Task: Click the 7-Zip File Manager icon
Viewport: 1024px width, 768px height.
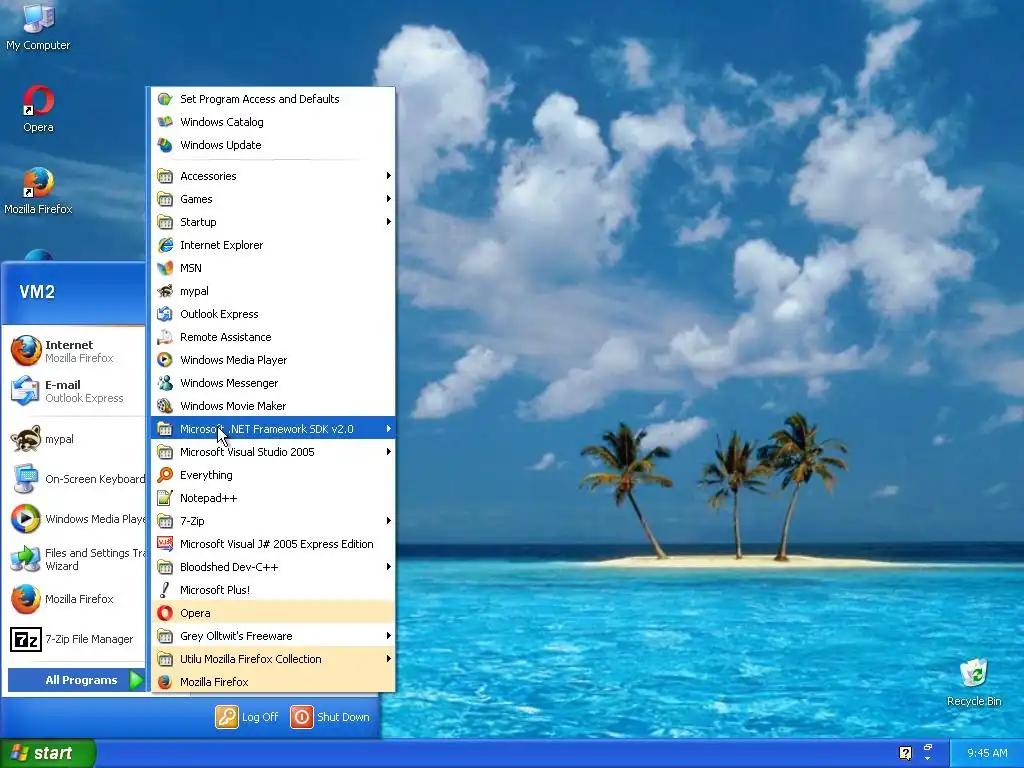Action: pos(25,639)
